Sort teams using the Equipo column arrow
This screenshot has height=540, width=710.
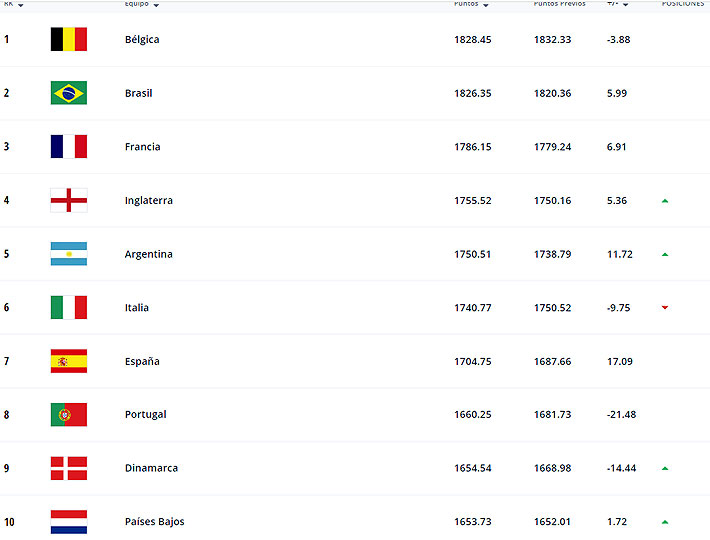click(156, 5)
